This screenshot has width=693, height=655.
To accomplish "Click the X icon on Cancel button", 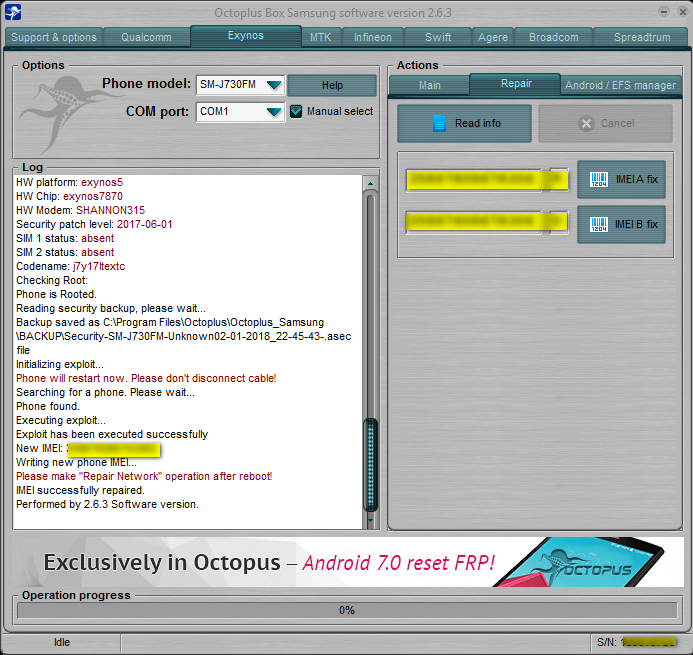I will pos(586,123).
